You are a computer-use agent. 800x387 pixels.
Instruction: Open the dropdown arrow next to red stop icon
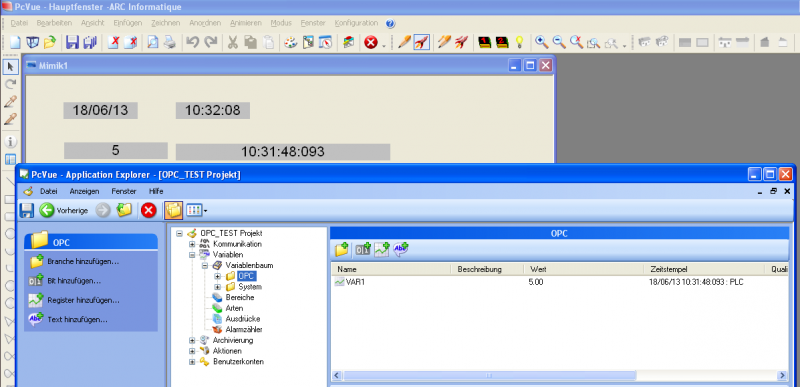383,46
